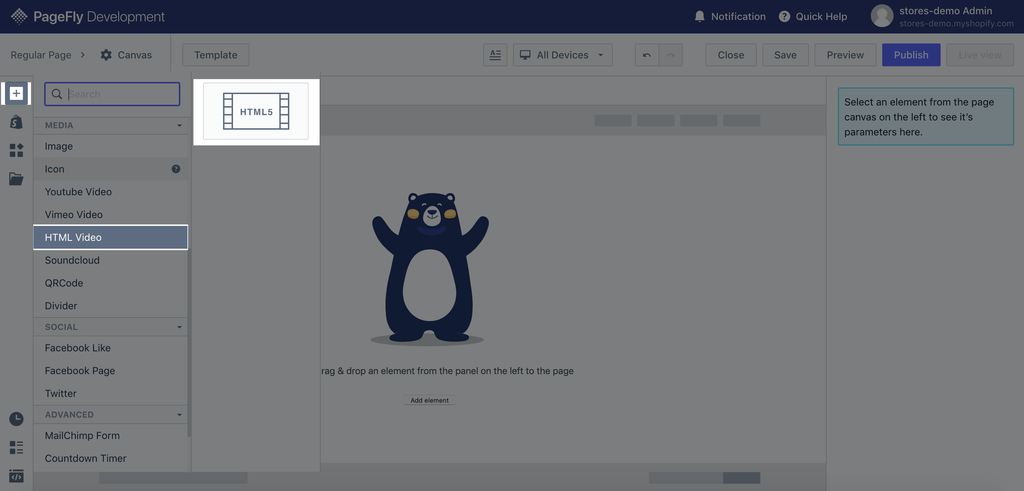This screenshot has width=1024, height=491.
Task: Open the clock history icon
Action: pos(16,419)
